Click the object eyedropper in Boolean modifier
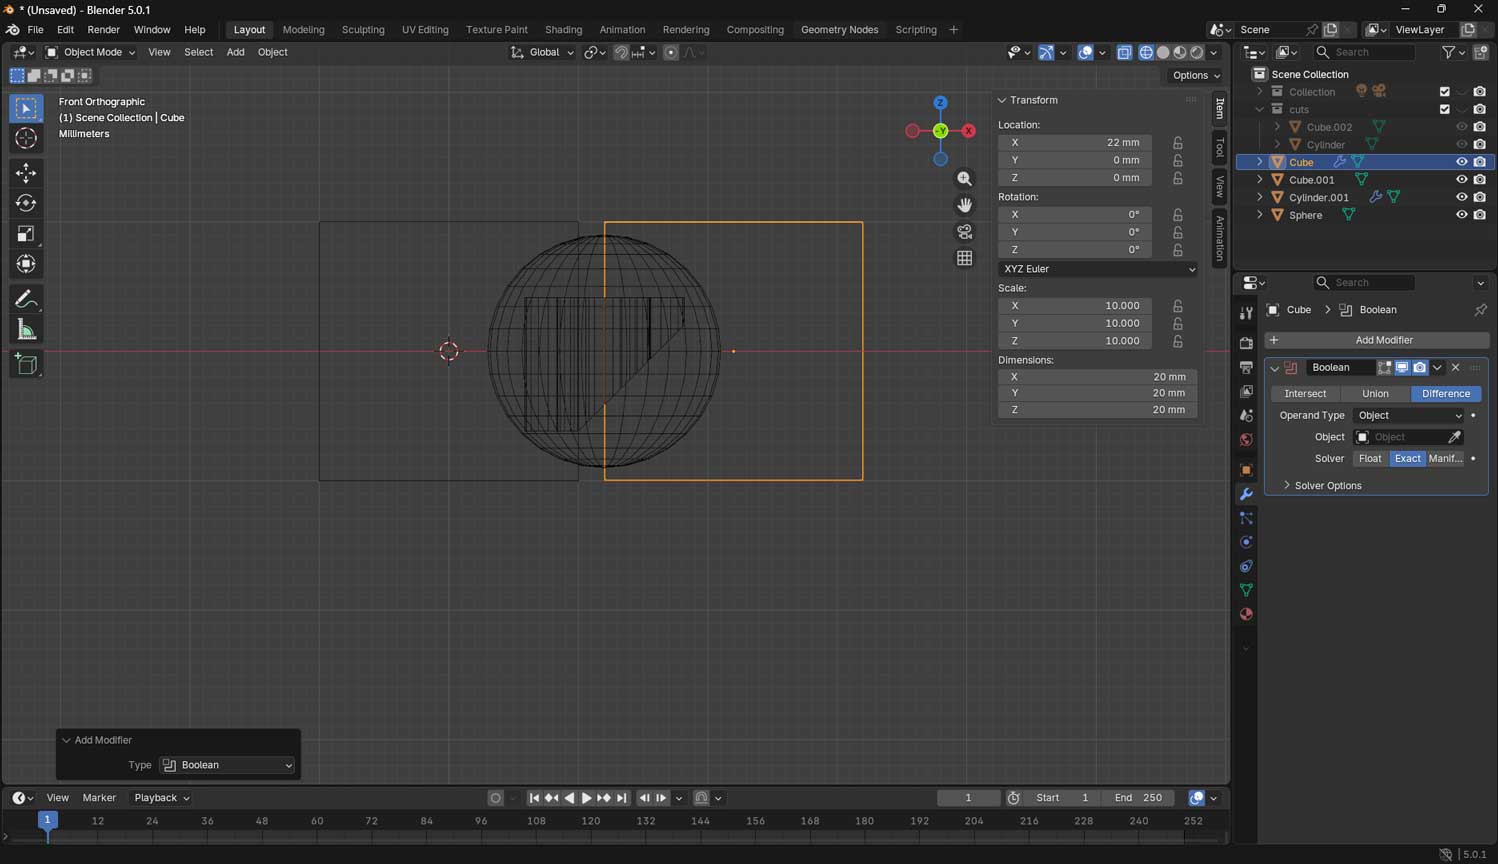Image resolution: width=1498 pixels, height=864 pixels. [1454, 437]
